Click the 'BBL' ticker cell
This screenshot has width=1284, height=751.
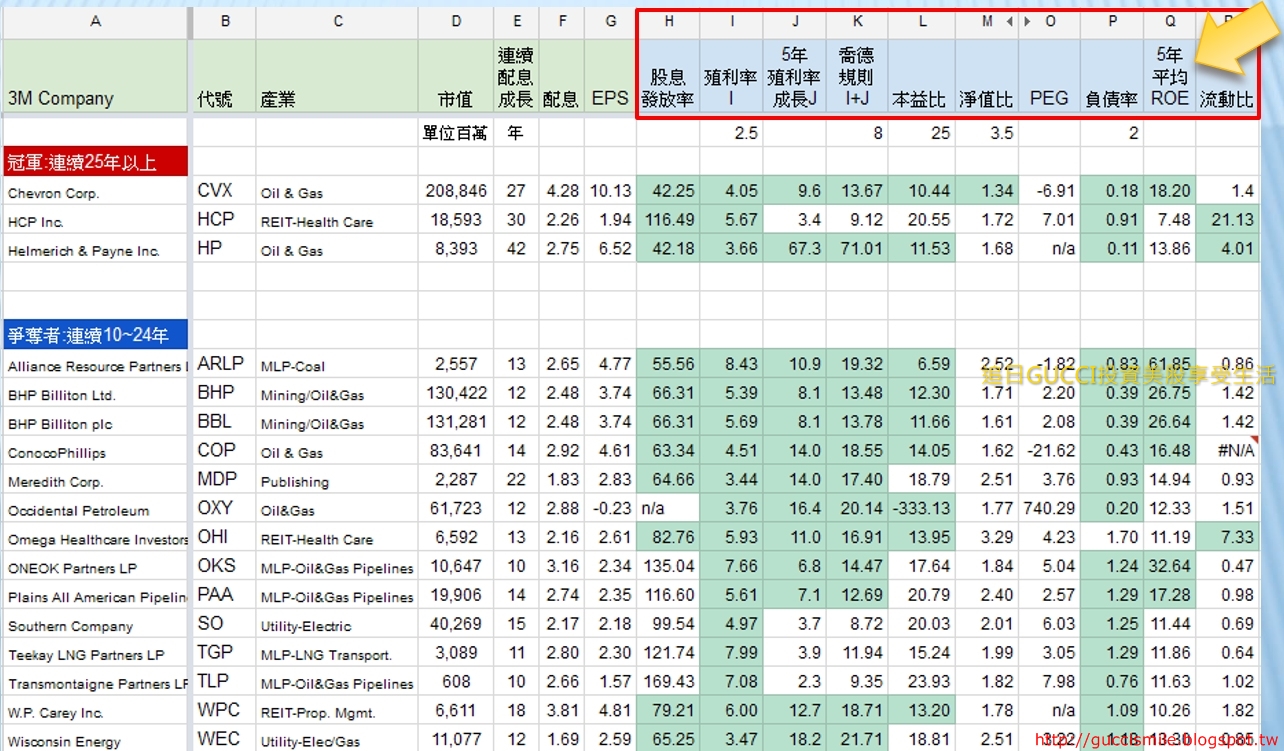pos(224,422)
